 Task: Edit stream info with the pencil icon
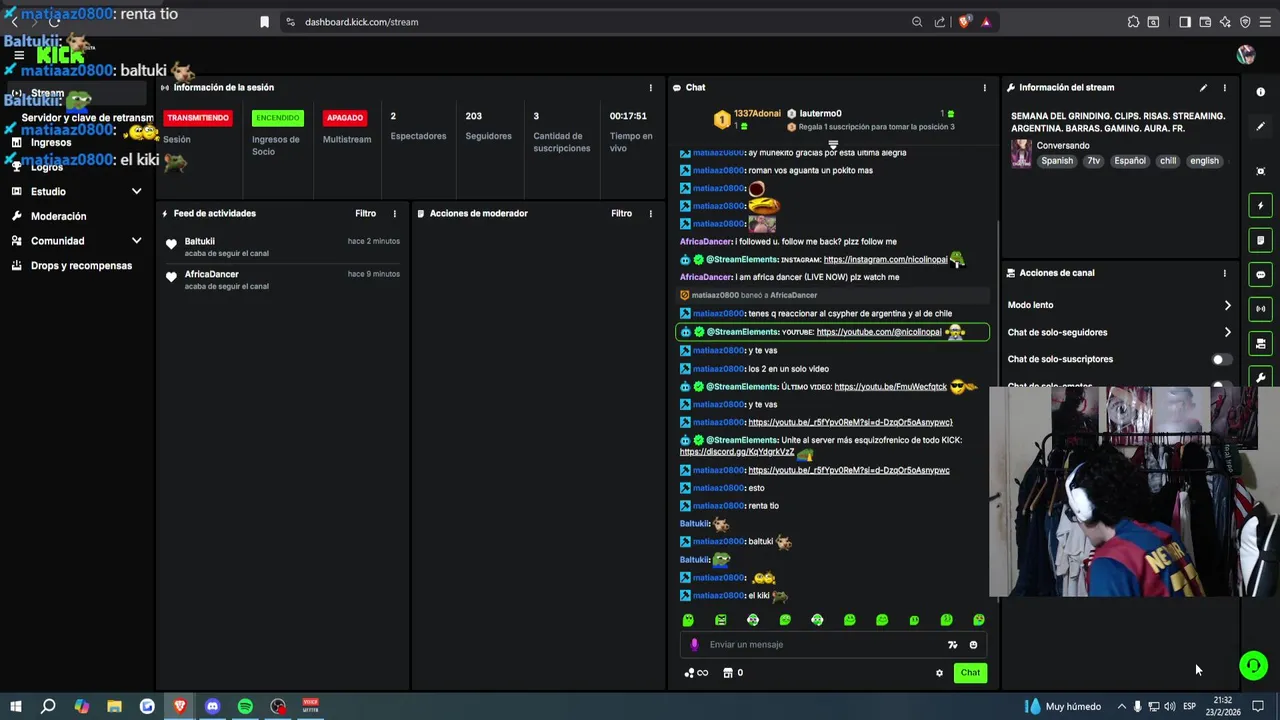click(1203, 88)
